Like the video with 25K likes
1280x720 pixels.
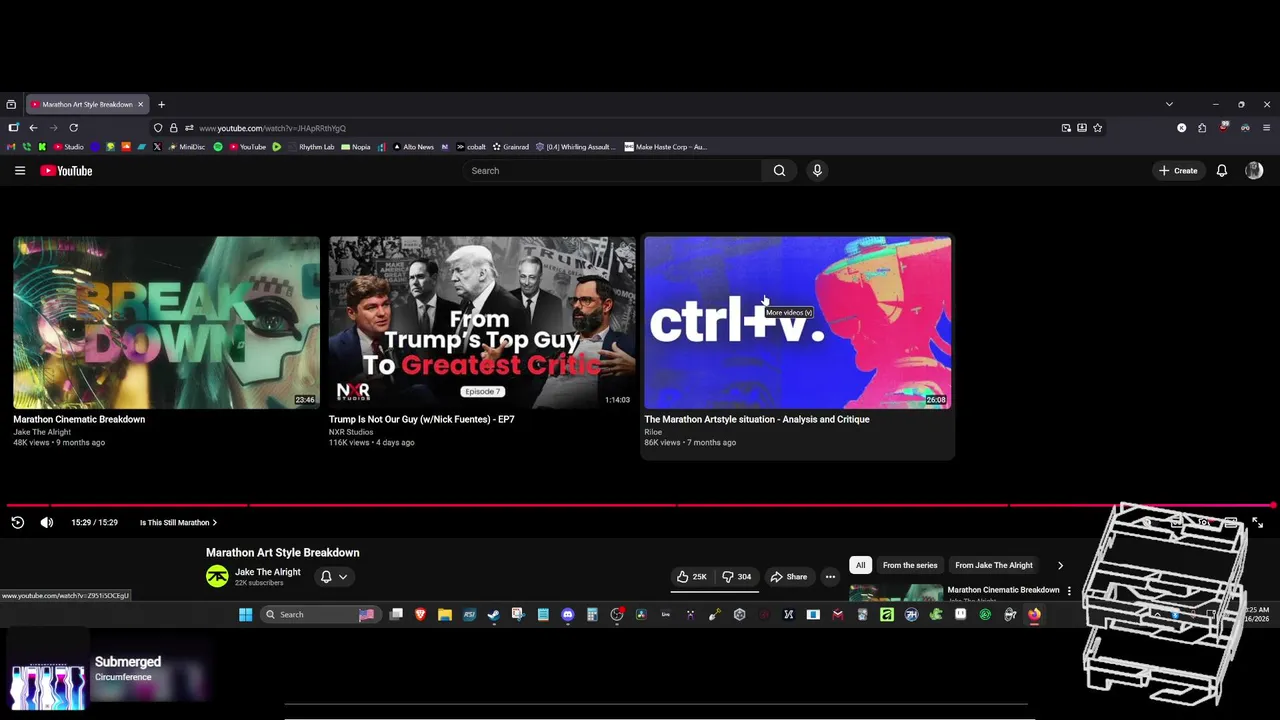point(691,576)
